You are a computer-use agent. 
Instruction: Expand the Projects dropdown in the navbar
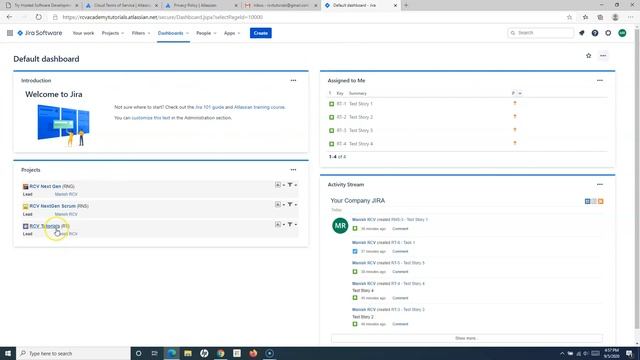coord(113,33)
